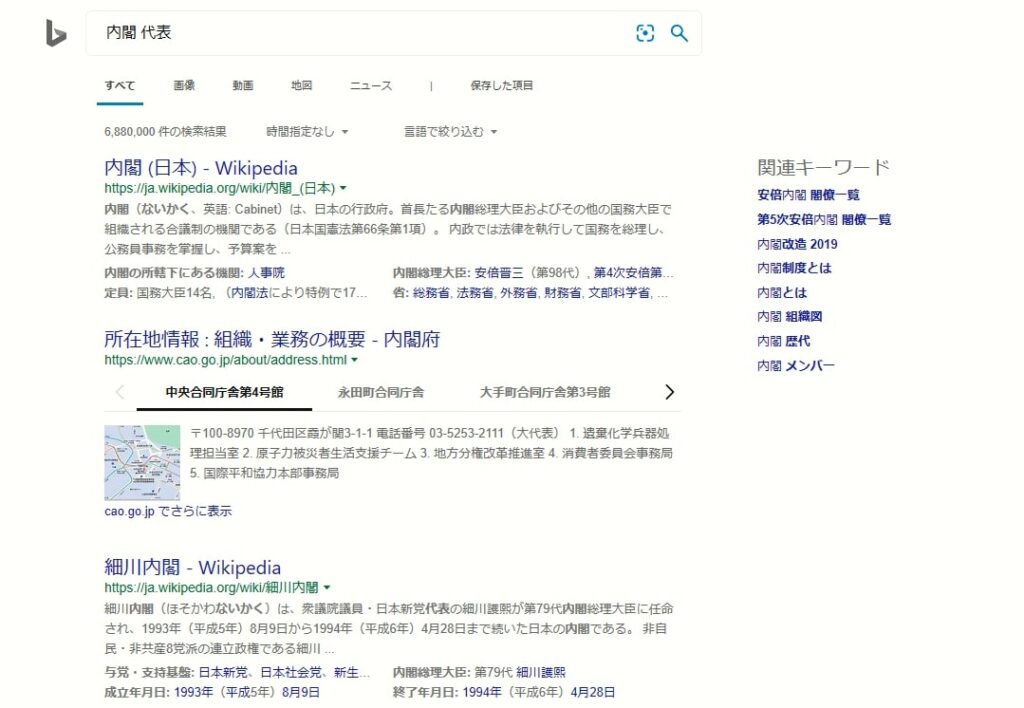1024x708 pixels.
Task: Click related keyword 内閣とは
Action: tap(782, 292)
